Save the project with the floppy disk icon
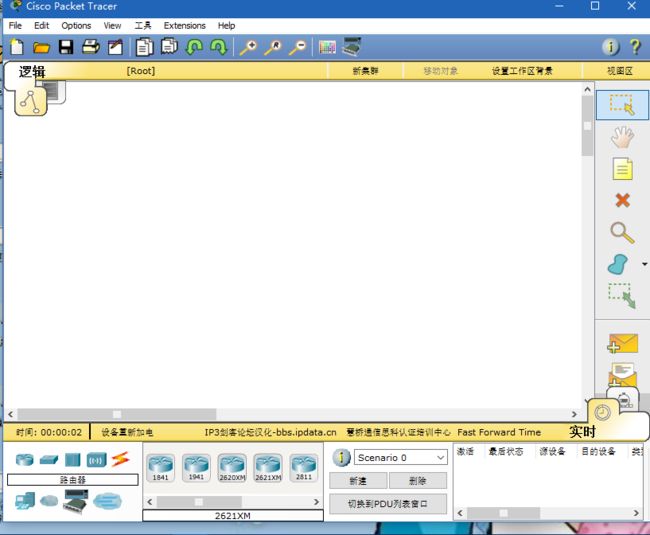The width and height of the screenshot is (650, 535). (x=66, y=47)
